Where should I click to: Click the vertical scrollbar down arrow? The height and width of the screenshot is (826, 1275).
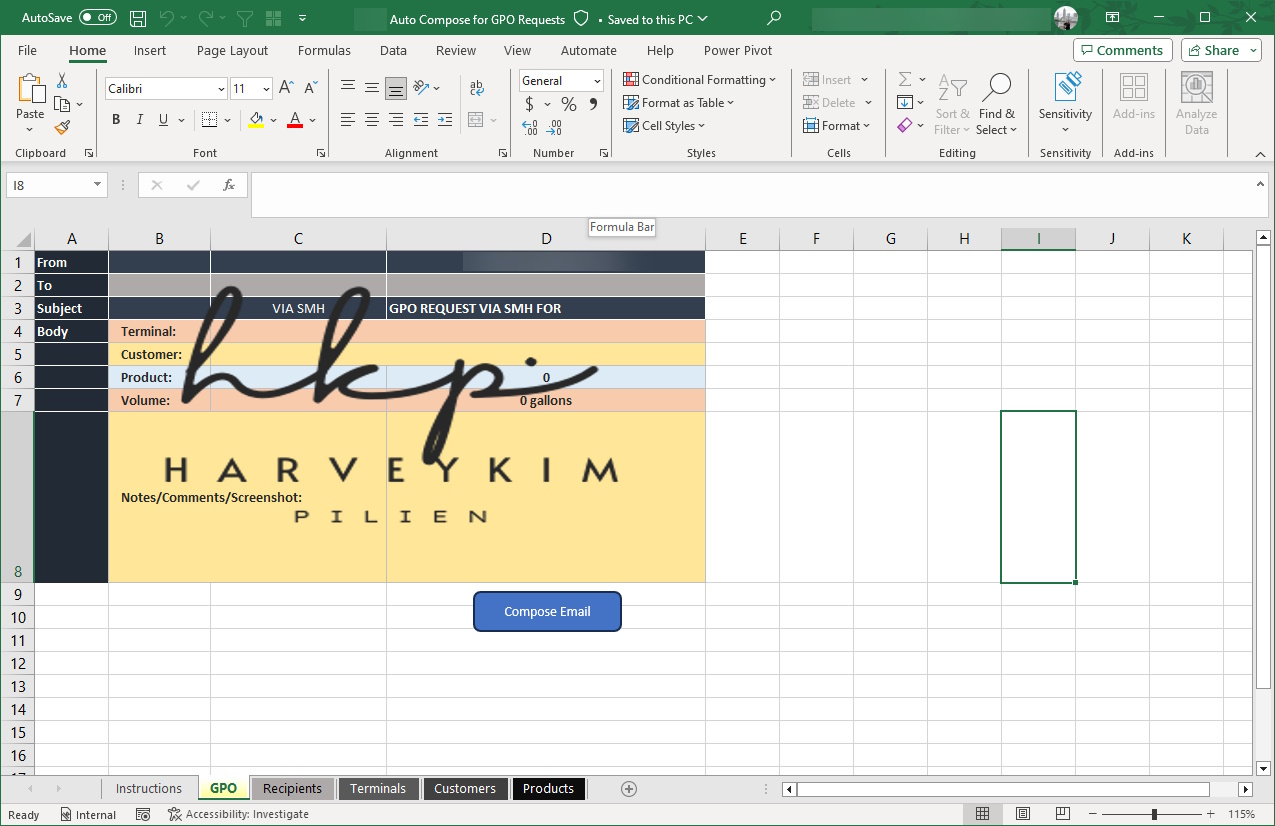[x=1263, y=768]
